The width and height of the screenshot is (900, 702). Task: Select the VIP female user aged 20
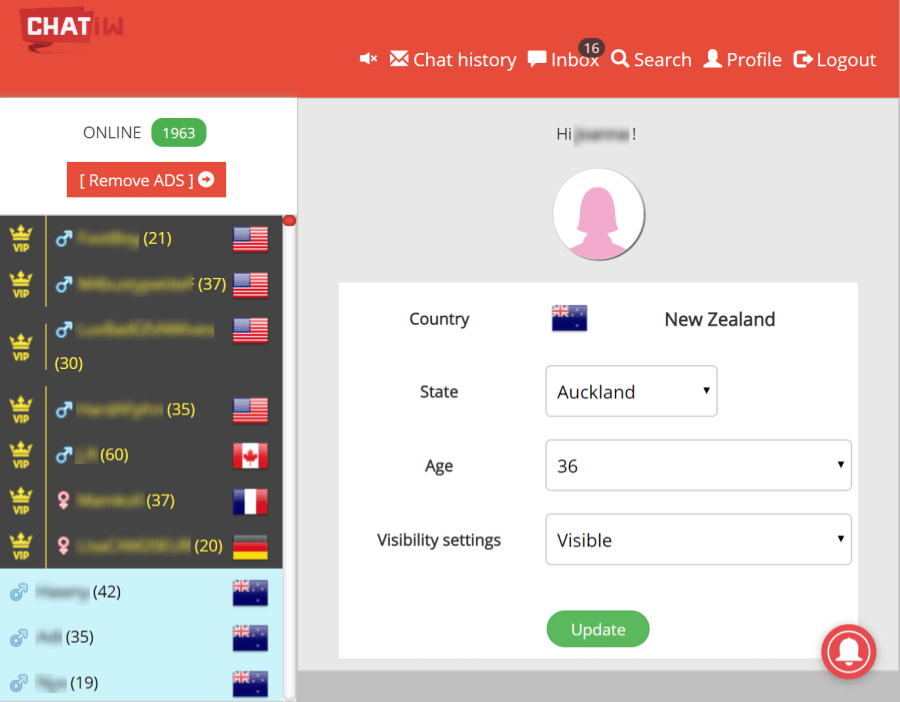coord(139,545)
